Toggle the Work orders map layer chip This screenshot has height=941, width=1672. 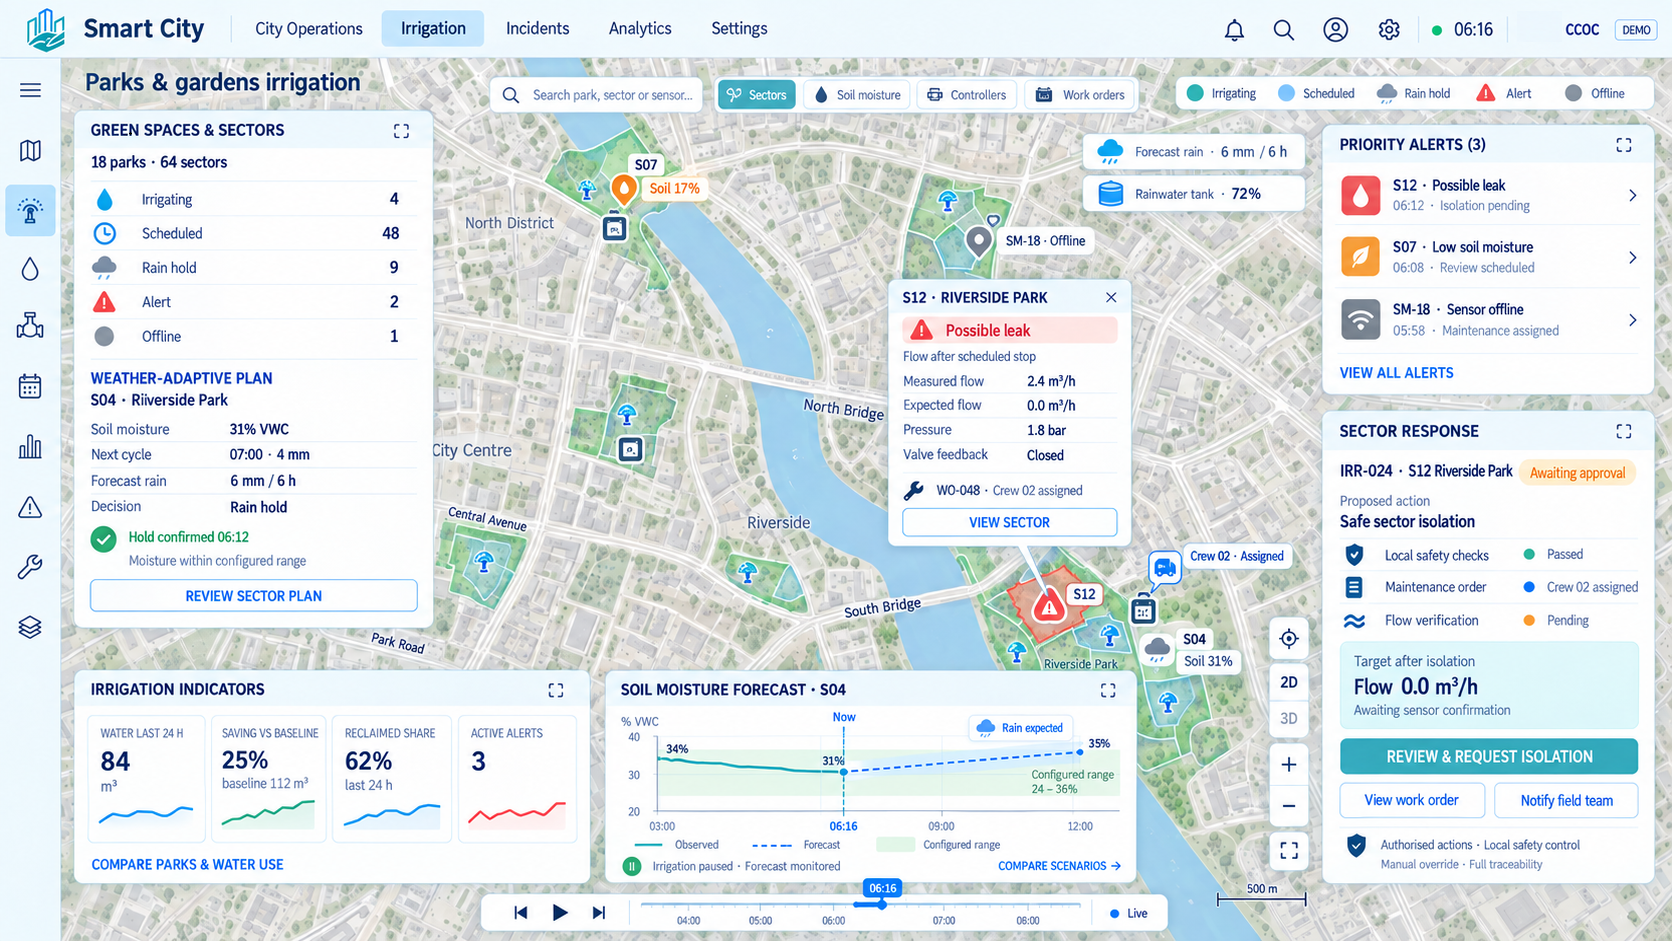(1080, 95)
